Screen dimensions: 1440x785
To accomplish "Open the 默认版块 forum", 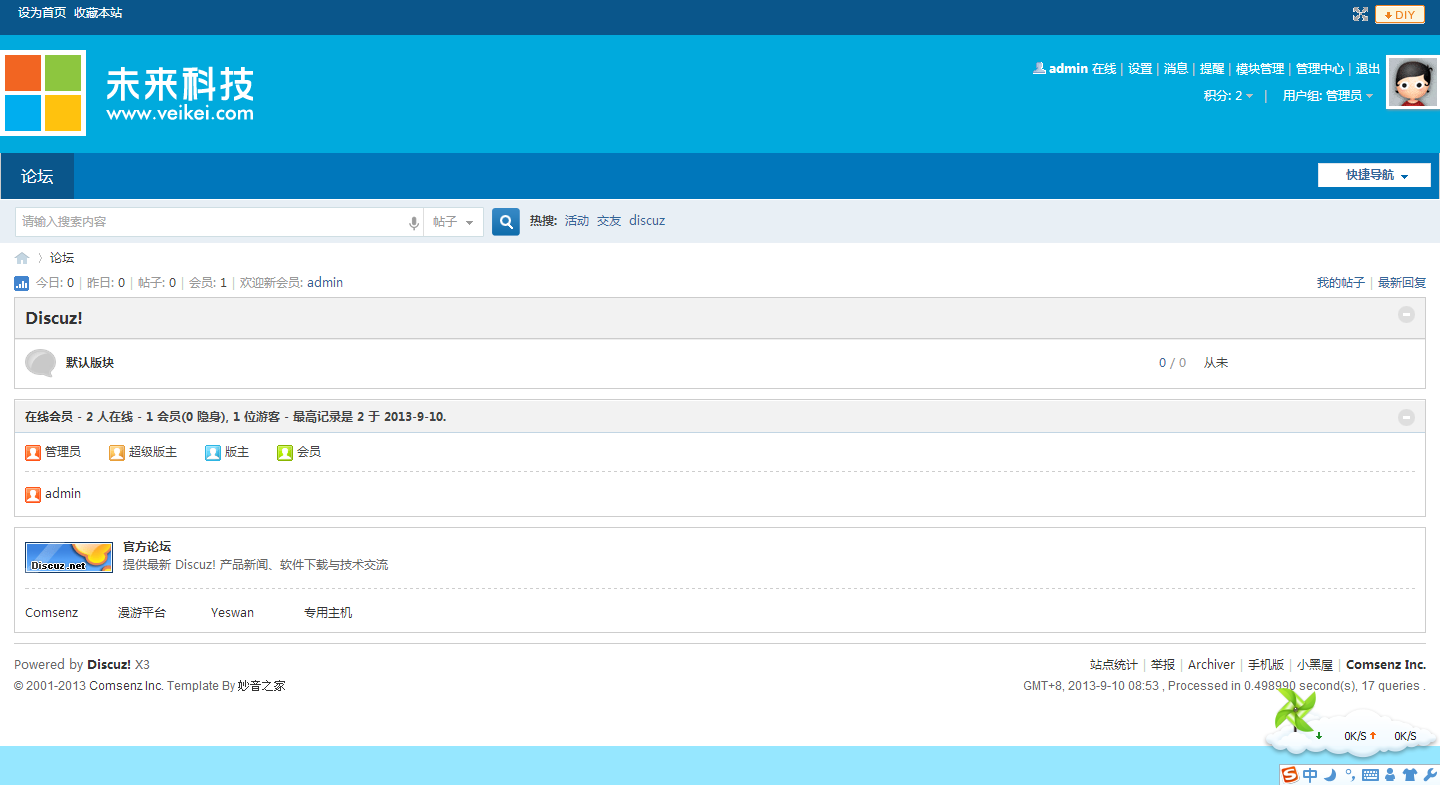I will tap(90, 363).
